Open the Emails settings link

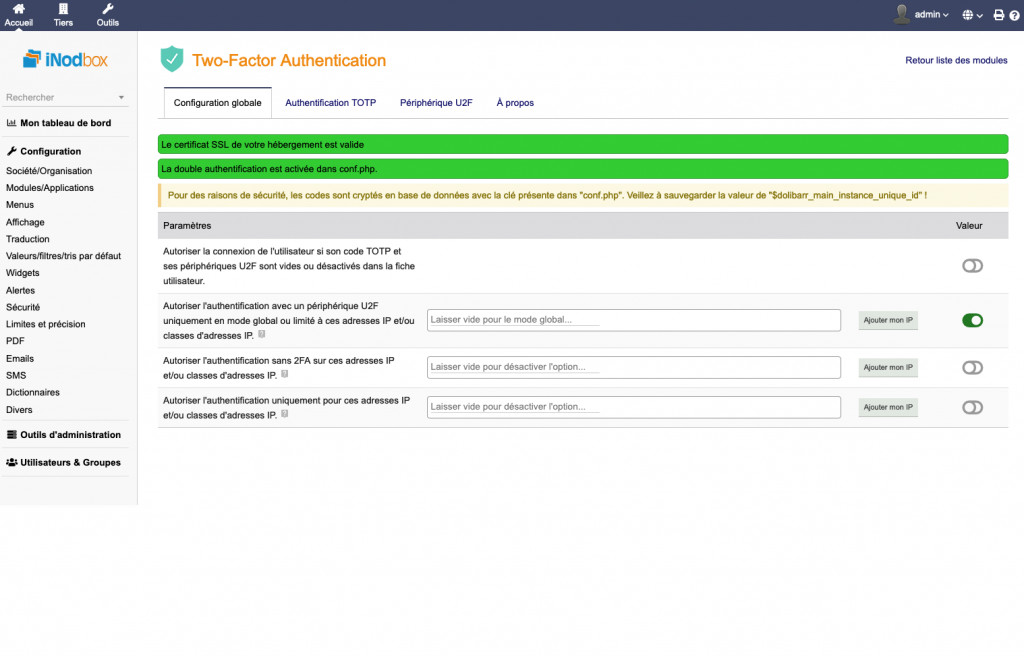(20, 359)
